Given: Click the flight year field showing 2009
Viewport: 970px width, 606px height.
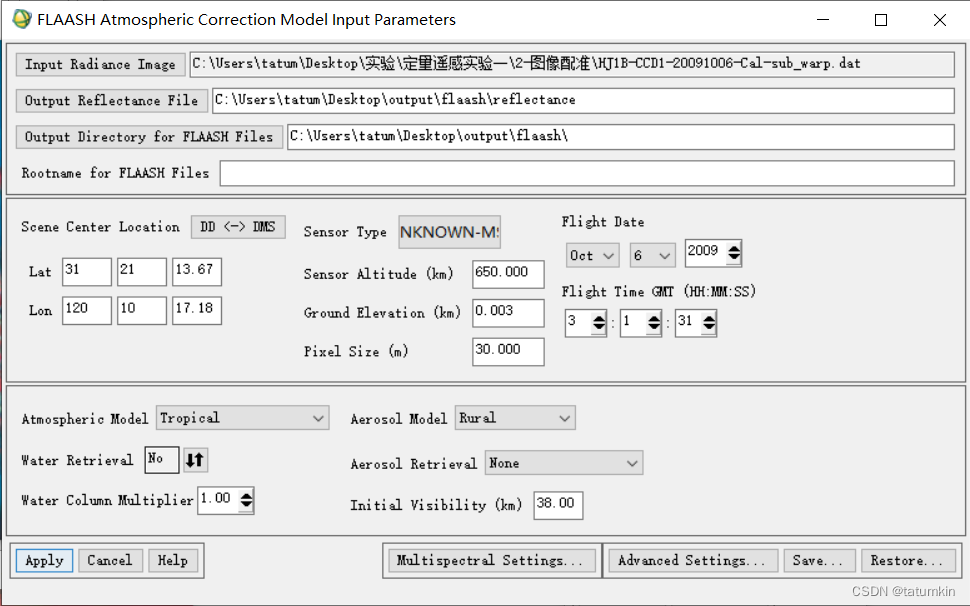Looking at the screenshot, I should point(706,253).
